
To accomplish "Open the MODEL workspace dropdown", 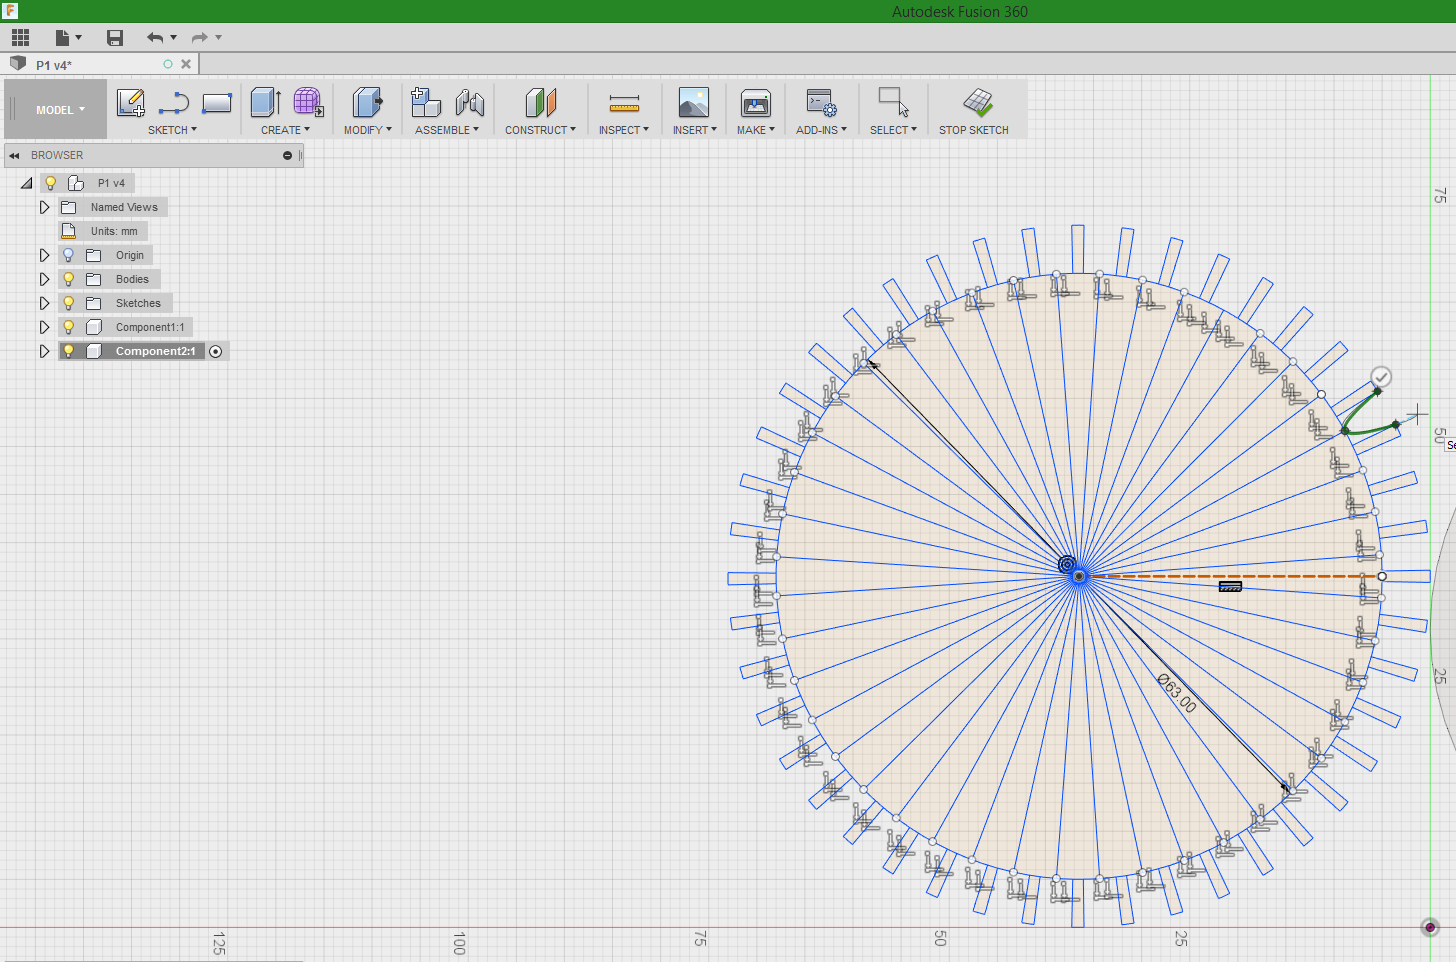I will tap(57, 110).
